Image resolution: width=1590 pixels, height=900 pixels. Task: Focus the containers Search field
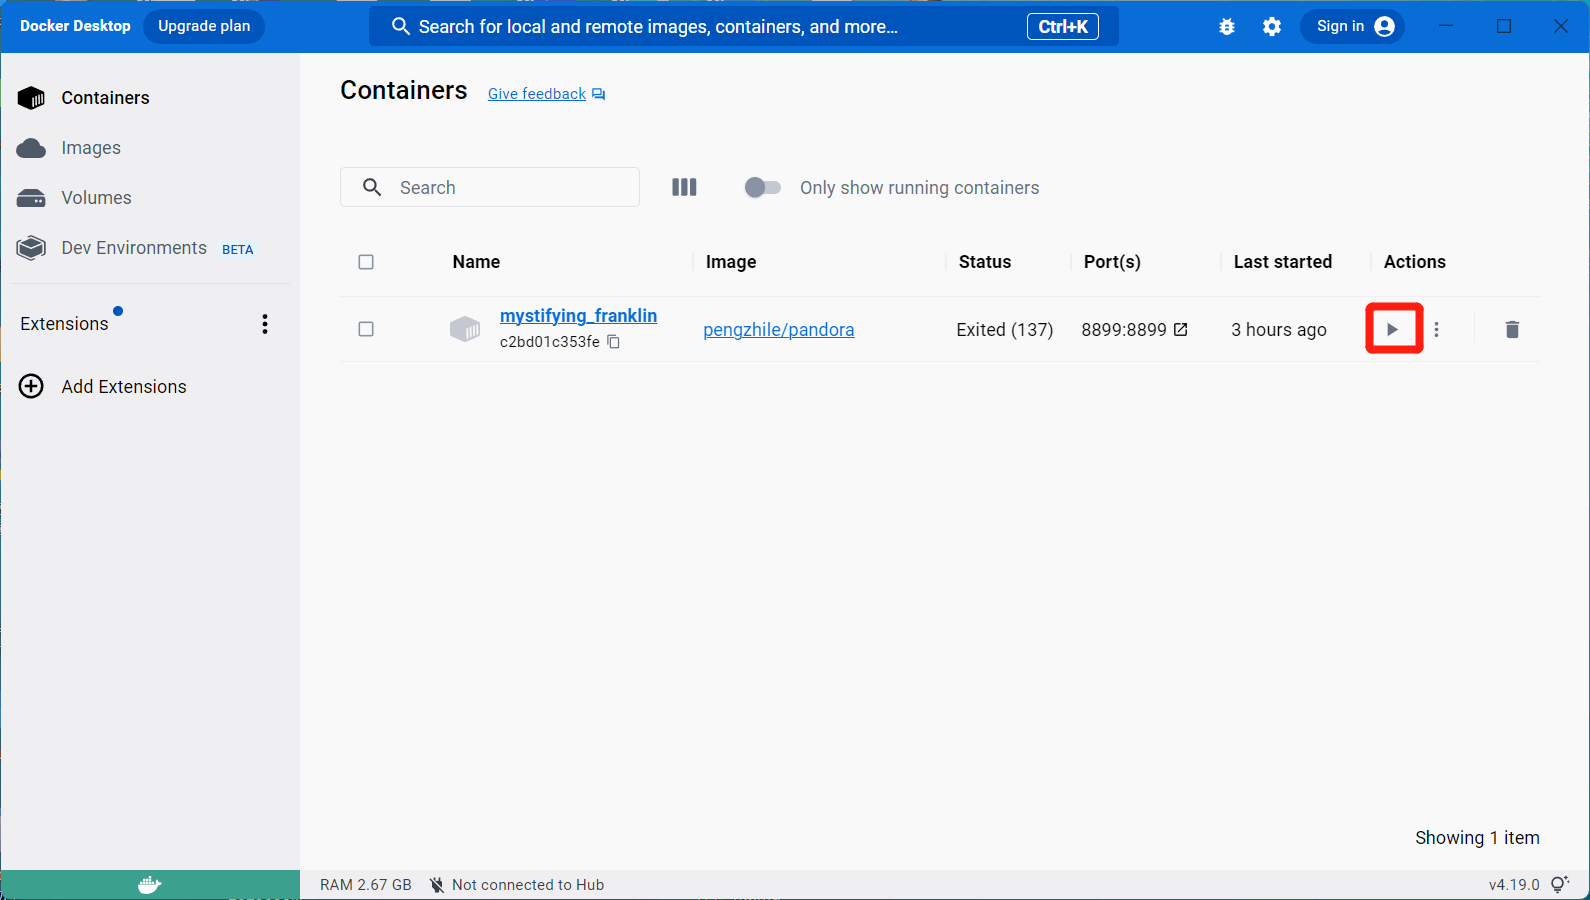point(490,187)
